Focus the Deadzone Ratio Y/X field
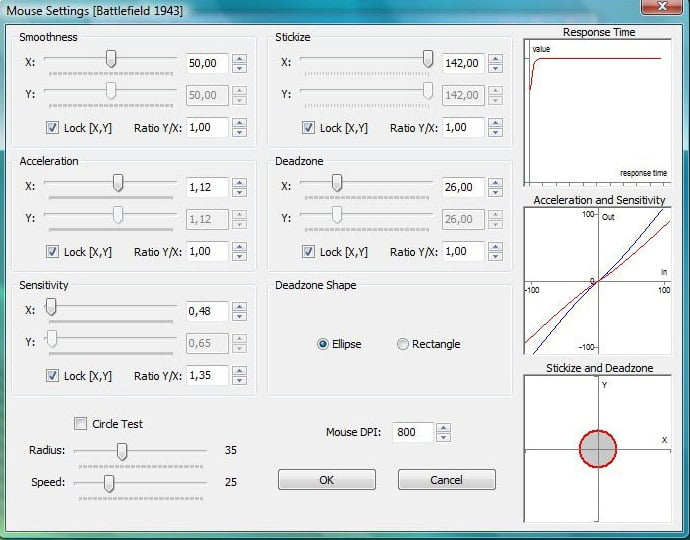Screen dimensions: 690x540 (x=463, y=251)
